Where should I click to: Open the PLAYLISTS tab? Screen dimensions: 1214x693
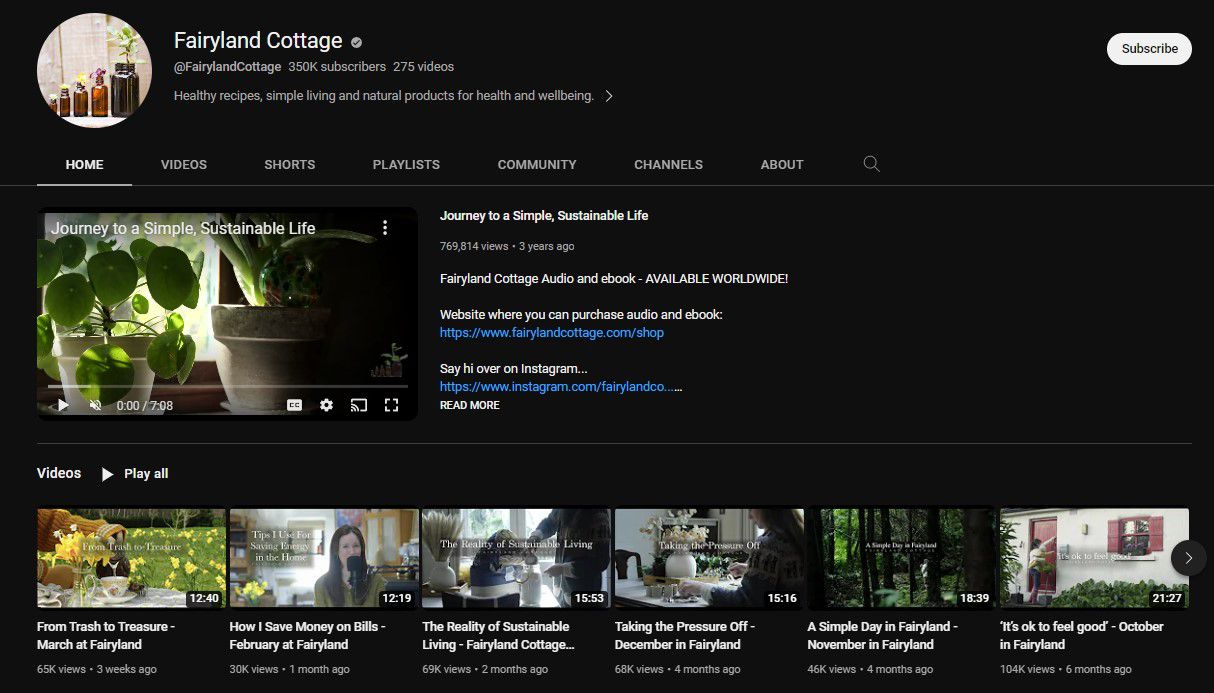(x=406, y=164)
